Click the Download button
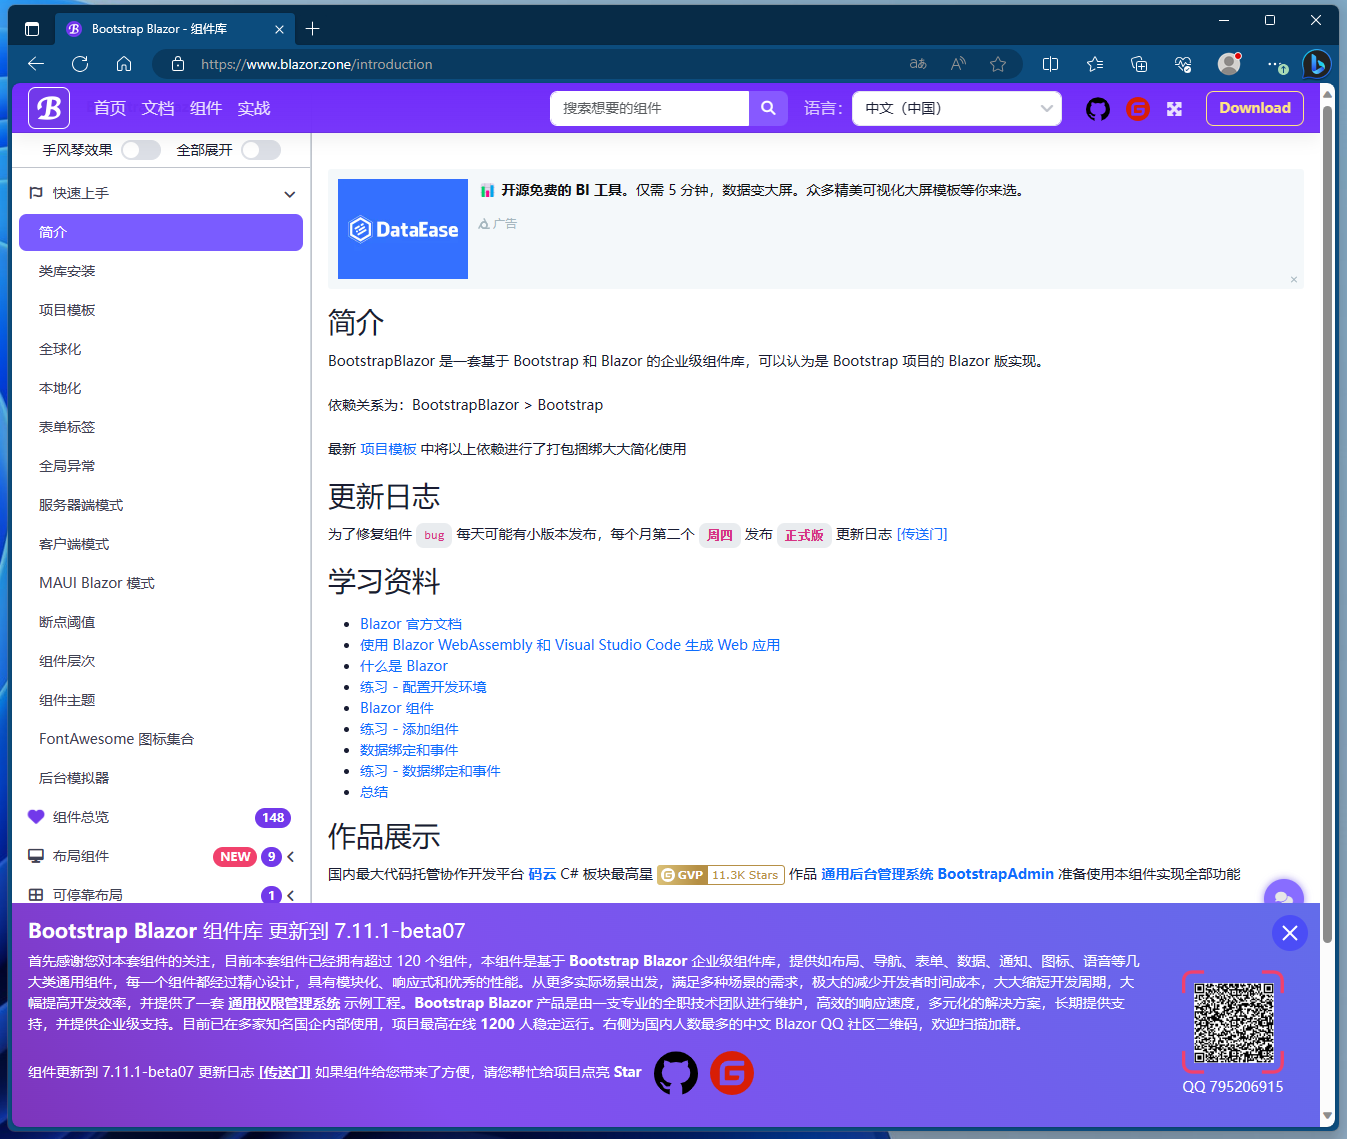The width and height of the screenshot is (1347, 1139). (1254, 108)
